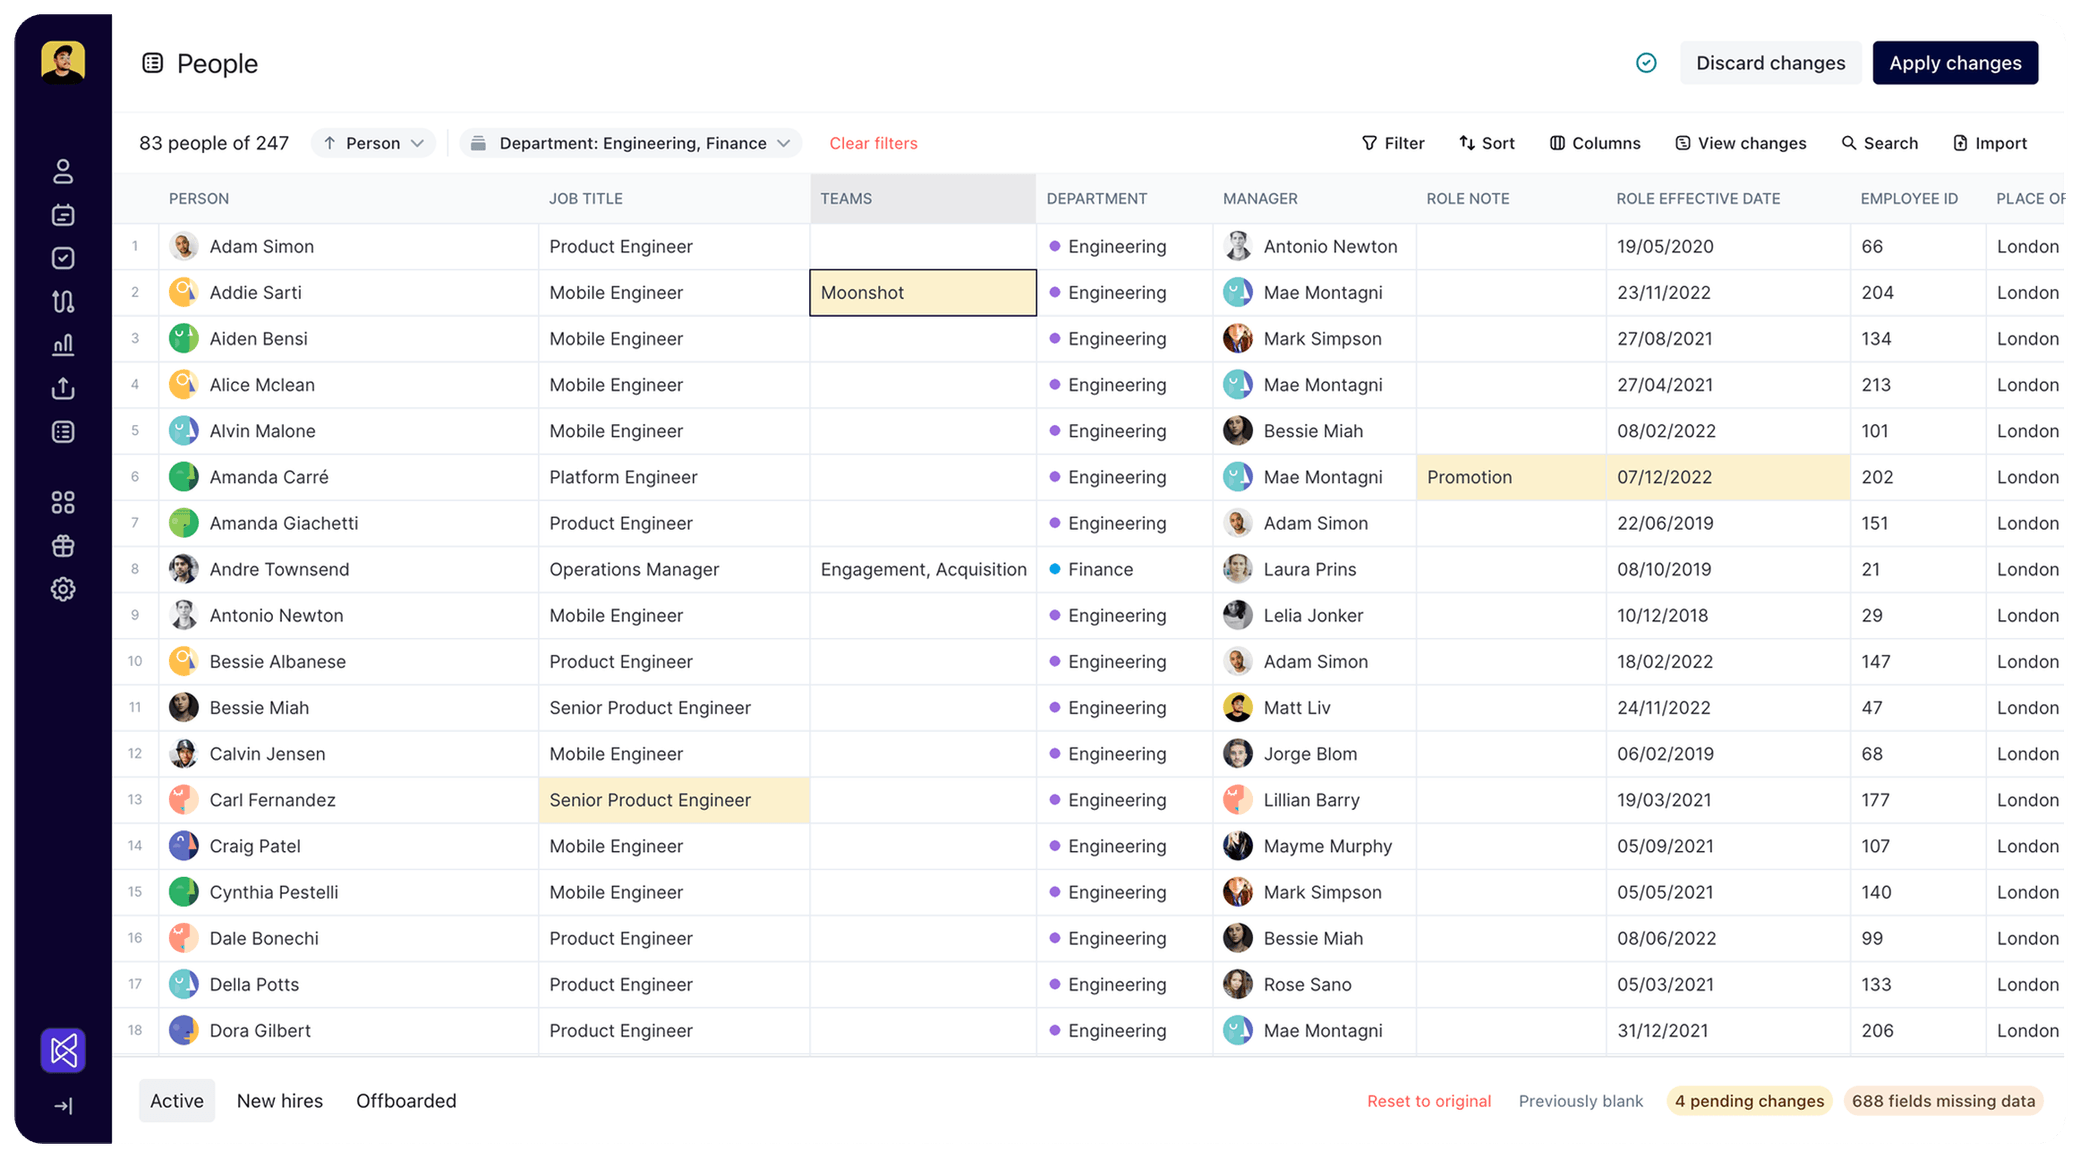Open the Offboarded tab
Viewport: 2080px width, 1158px height.
[406, 1100]
